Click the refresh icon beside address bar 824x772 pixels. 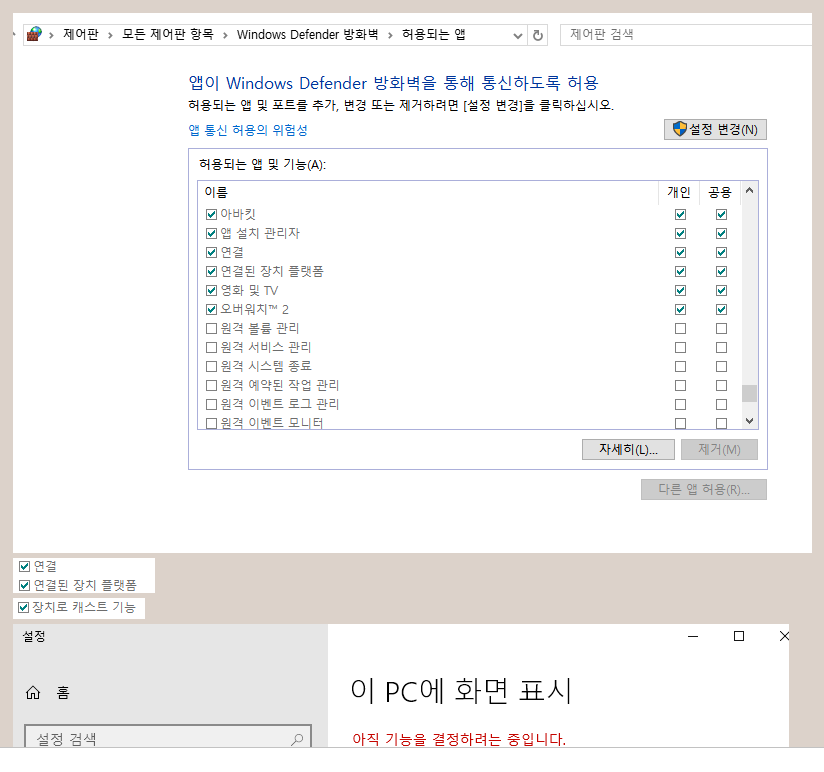(538, 35)
